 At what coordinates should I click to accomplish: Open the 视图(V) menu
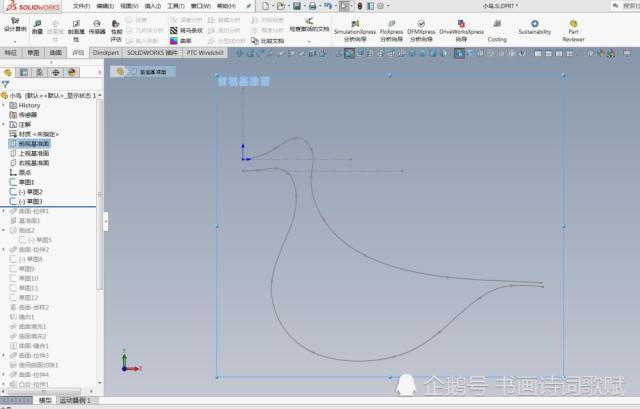click(x=129, y=6)
